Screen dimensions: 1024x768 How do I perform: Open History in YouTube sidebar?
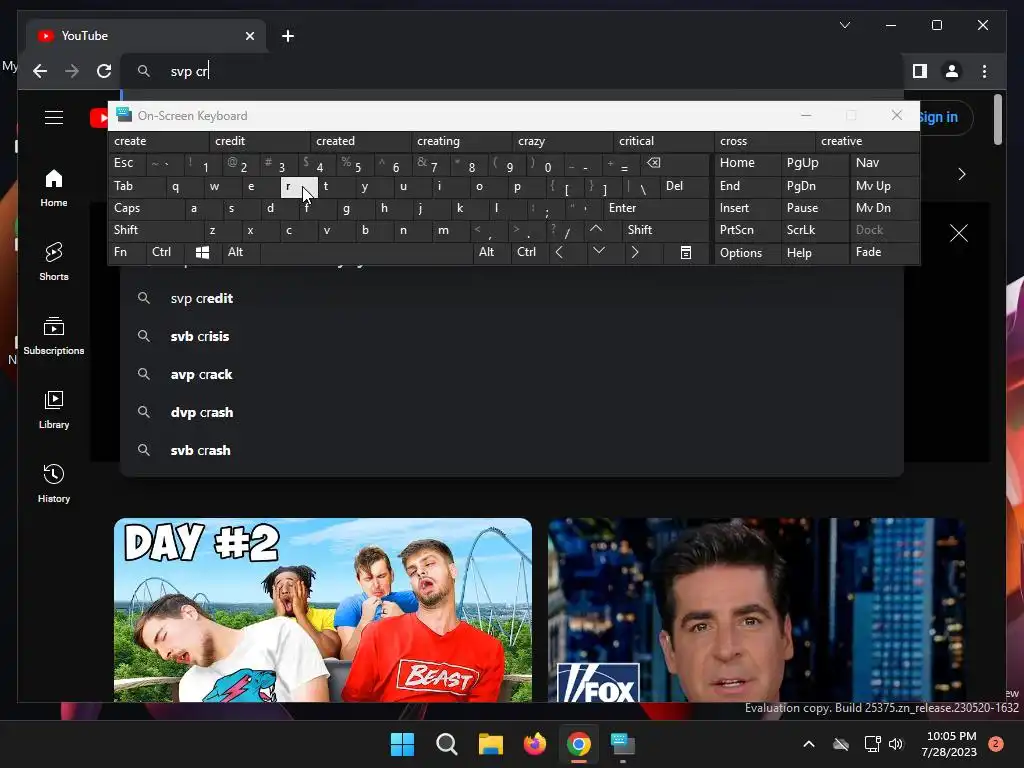point(54,483)
